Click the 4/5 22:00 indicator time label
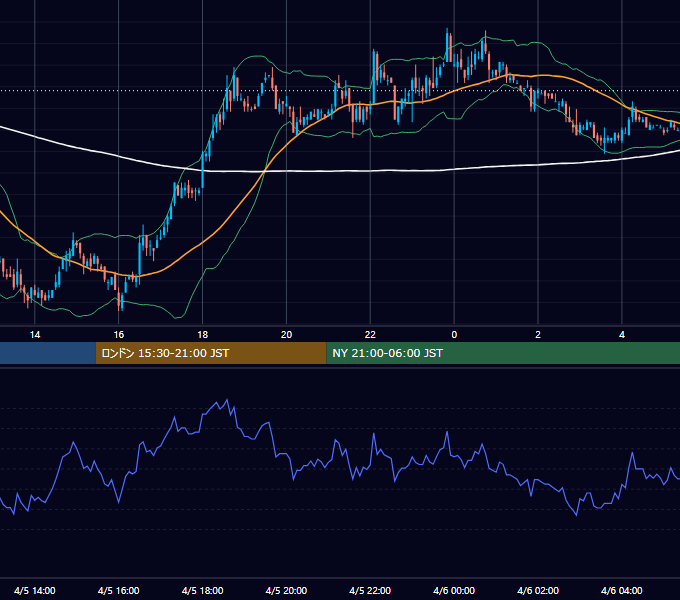Image resolution: width=680 pixels, height=600 pixels. click(370, 590)
